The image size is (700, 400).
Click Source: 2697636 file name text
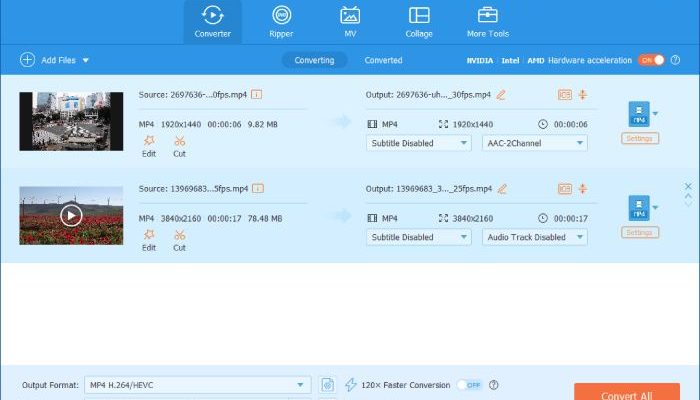193,95
